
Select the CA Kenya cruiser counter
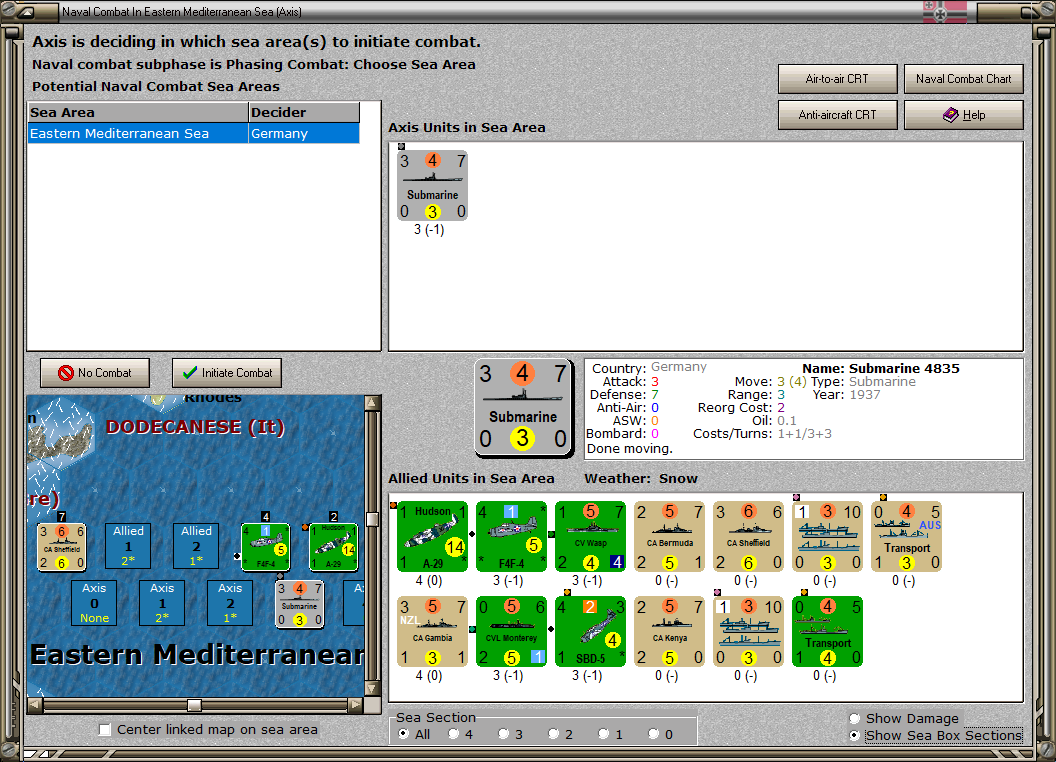[x=669, y=631]
